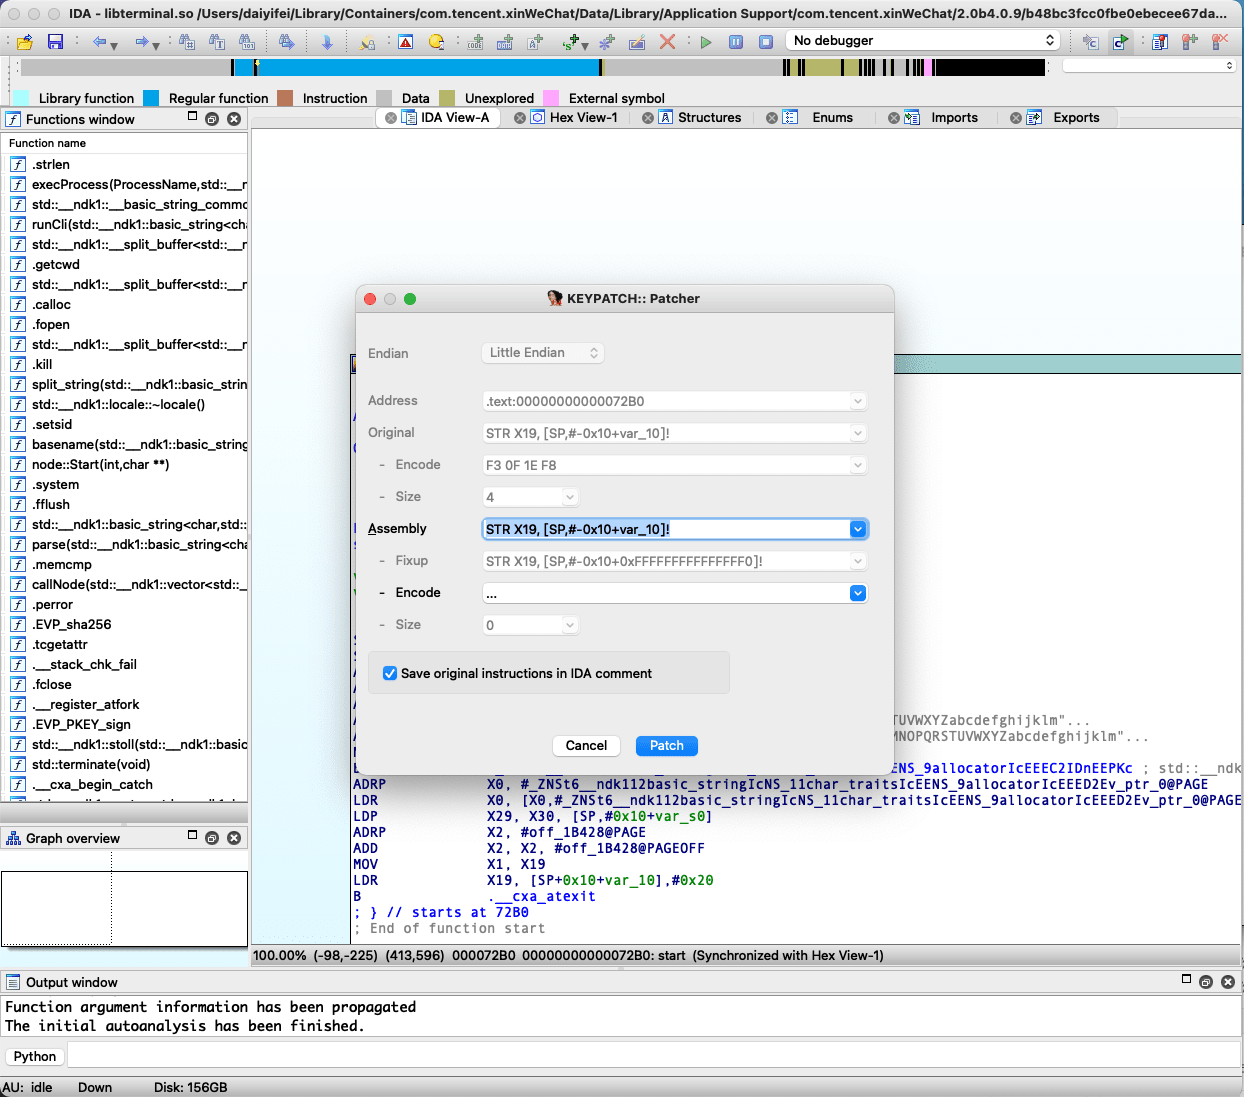Click the function icon beside .strlen
The height and width of the screenshot is (1097, 1244).
(x=18, y=164)
